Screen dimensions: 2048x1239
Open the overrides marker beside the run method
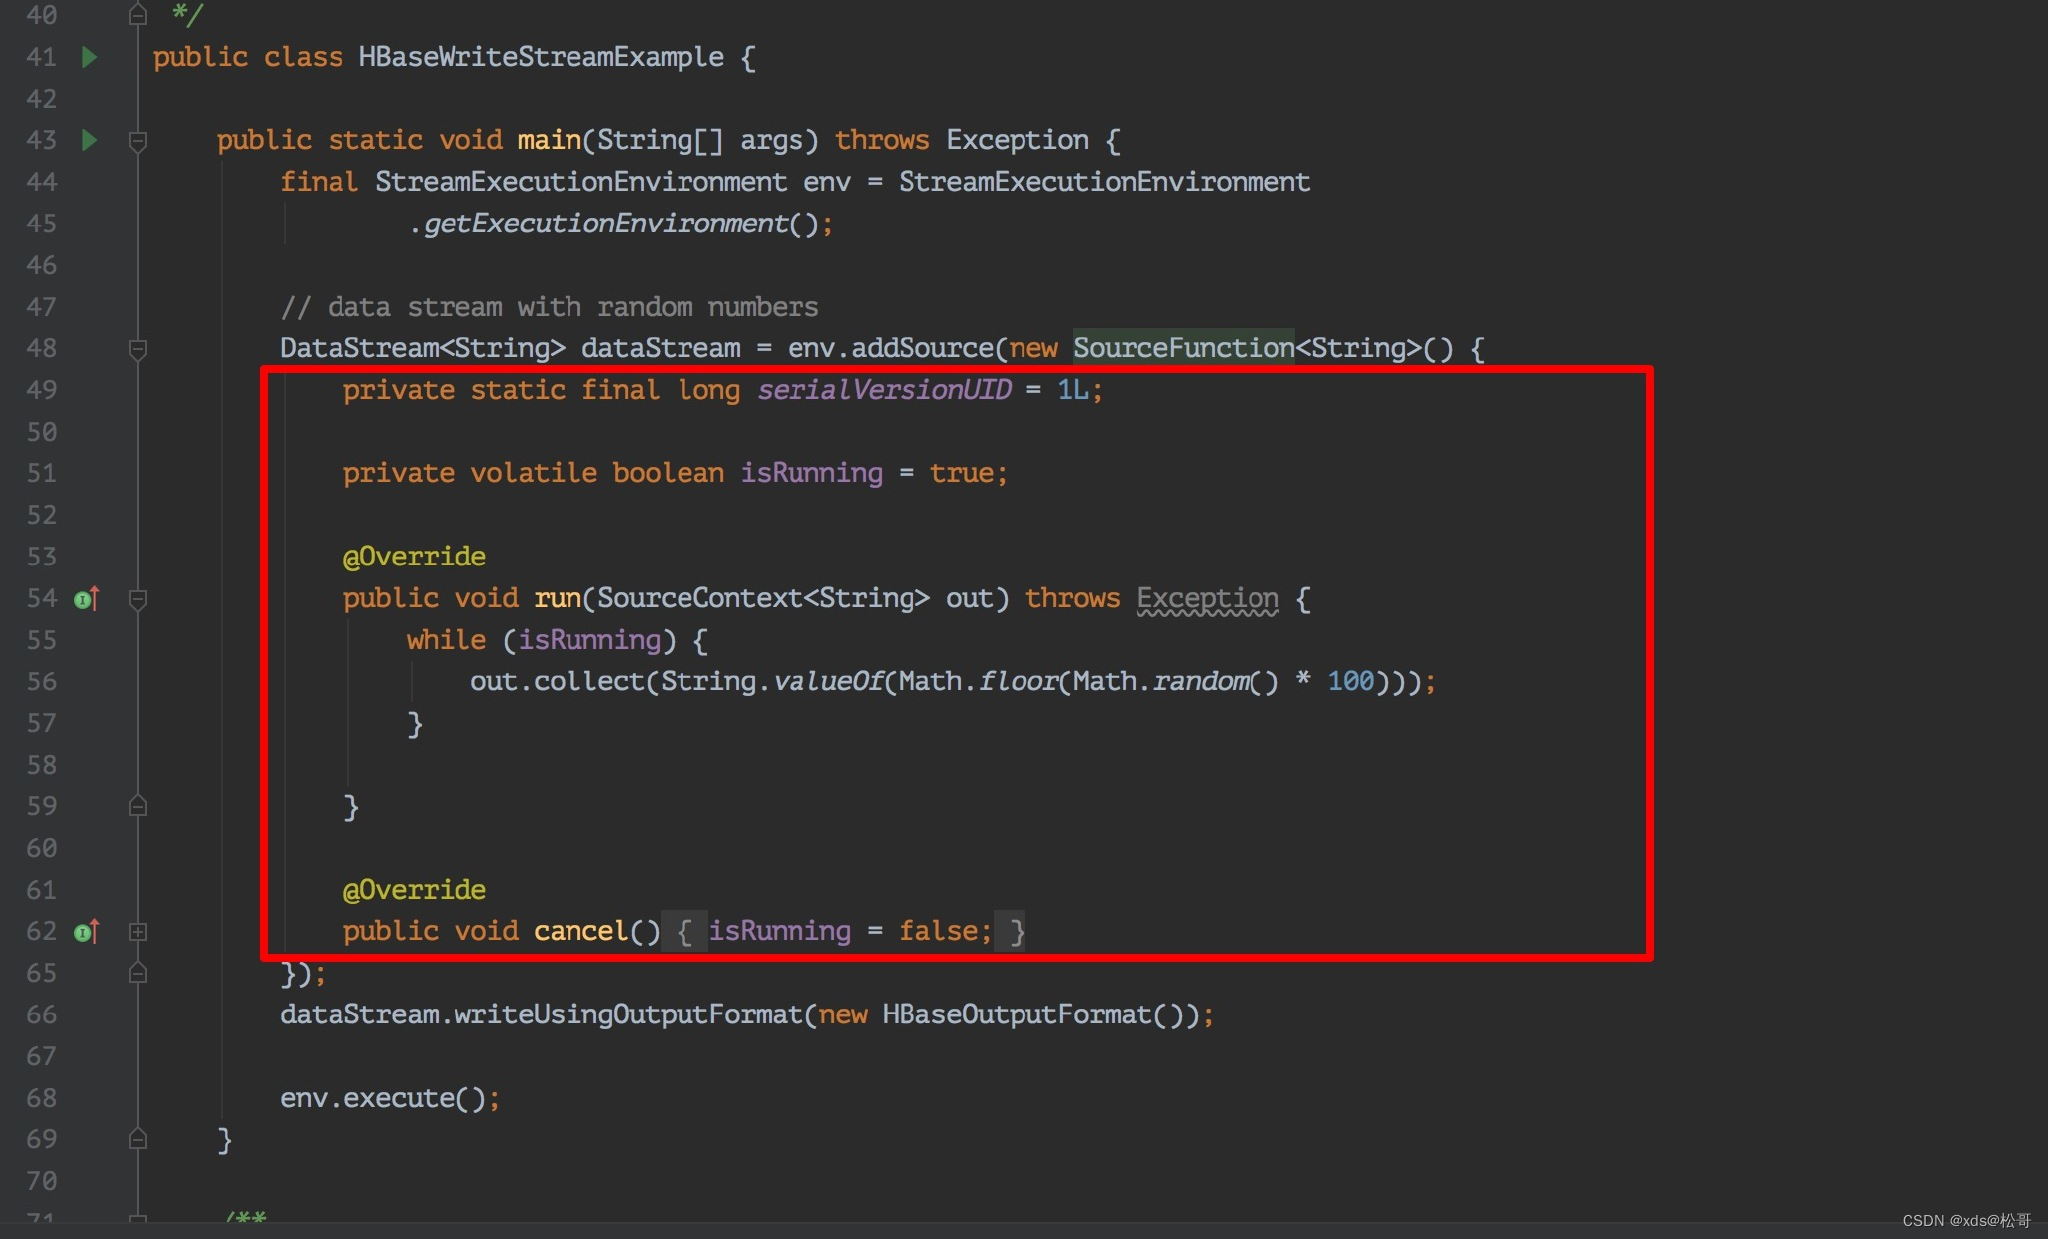tap(87, 599)
